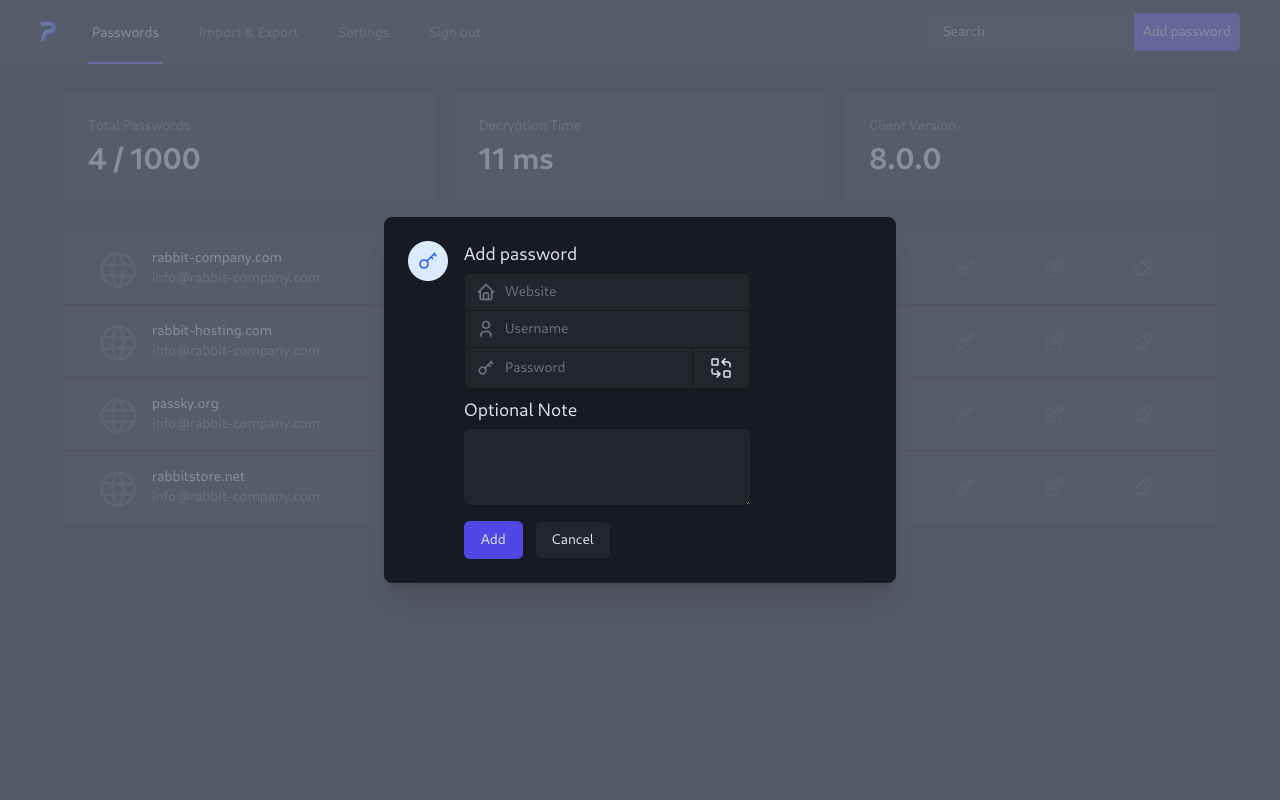1280x800 pixels.
Task: Click globe icon for rabbit-hosting.com
Action: (118, 342)
